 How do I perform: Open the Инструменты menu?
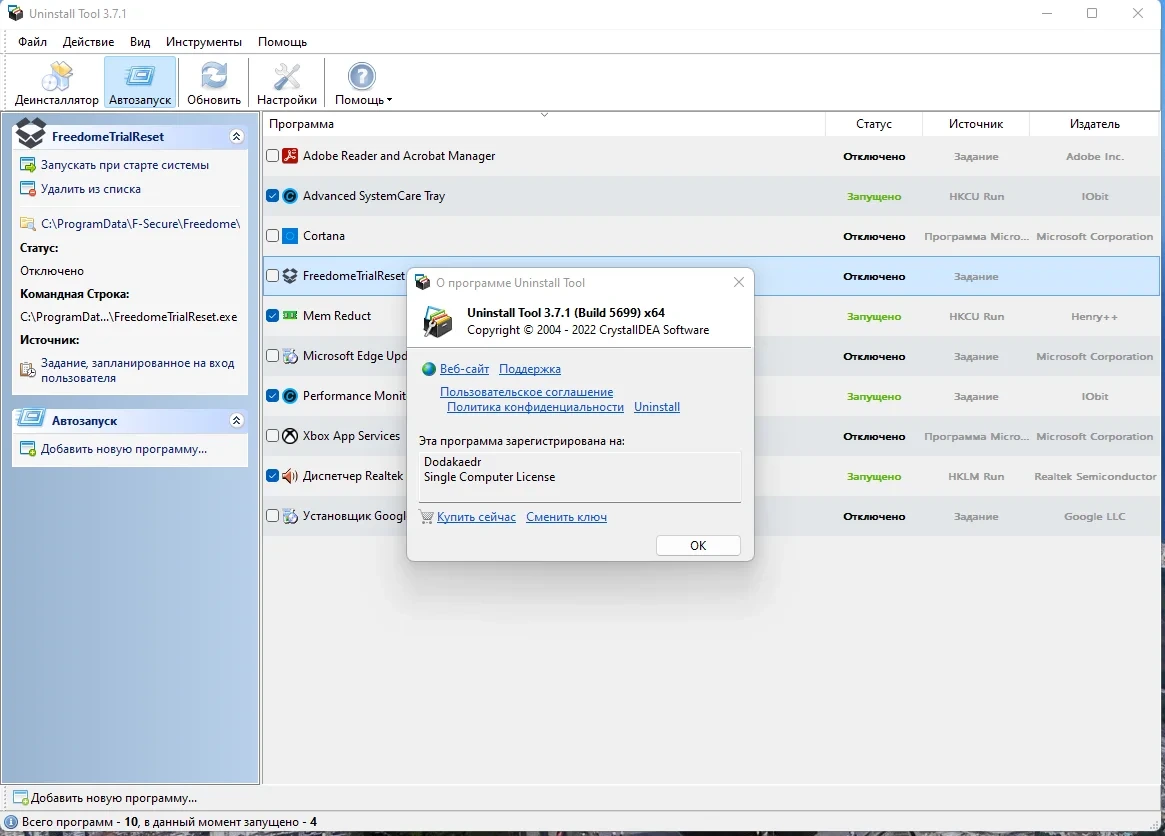pos(204,42)
